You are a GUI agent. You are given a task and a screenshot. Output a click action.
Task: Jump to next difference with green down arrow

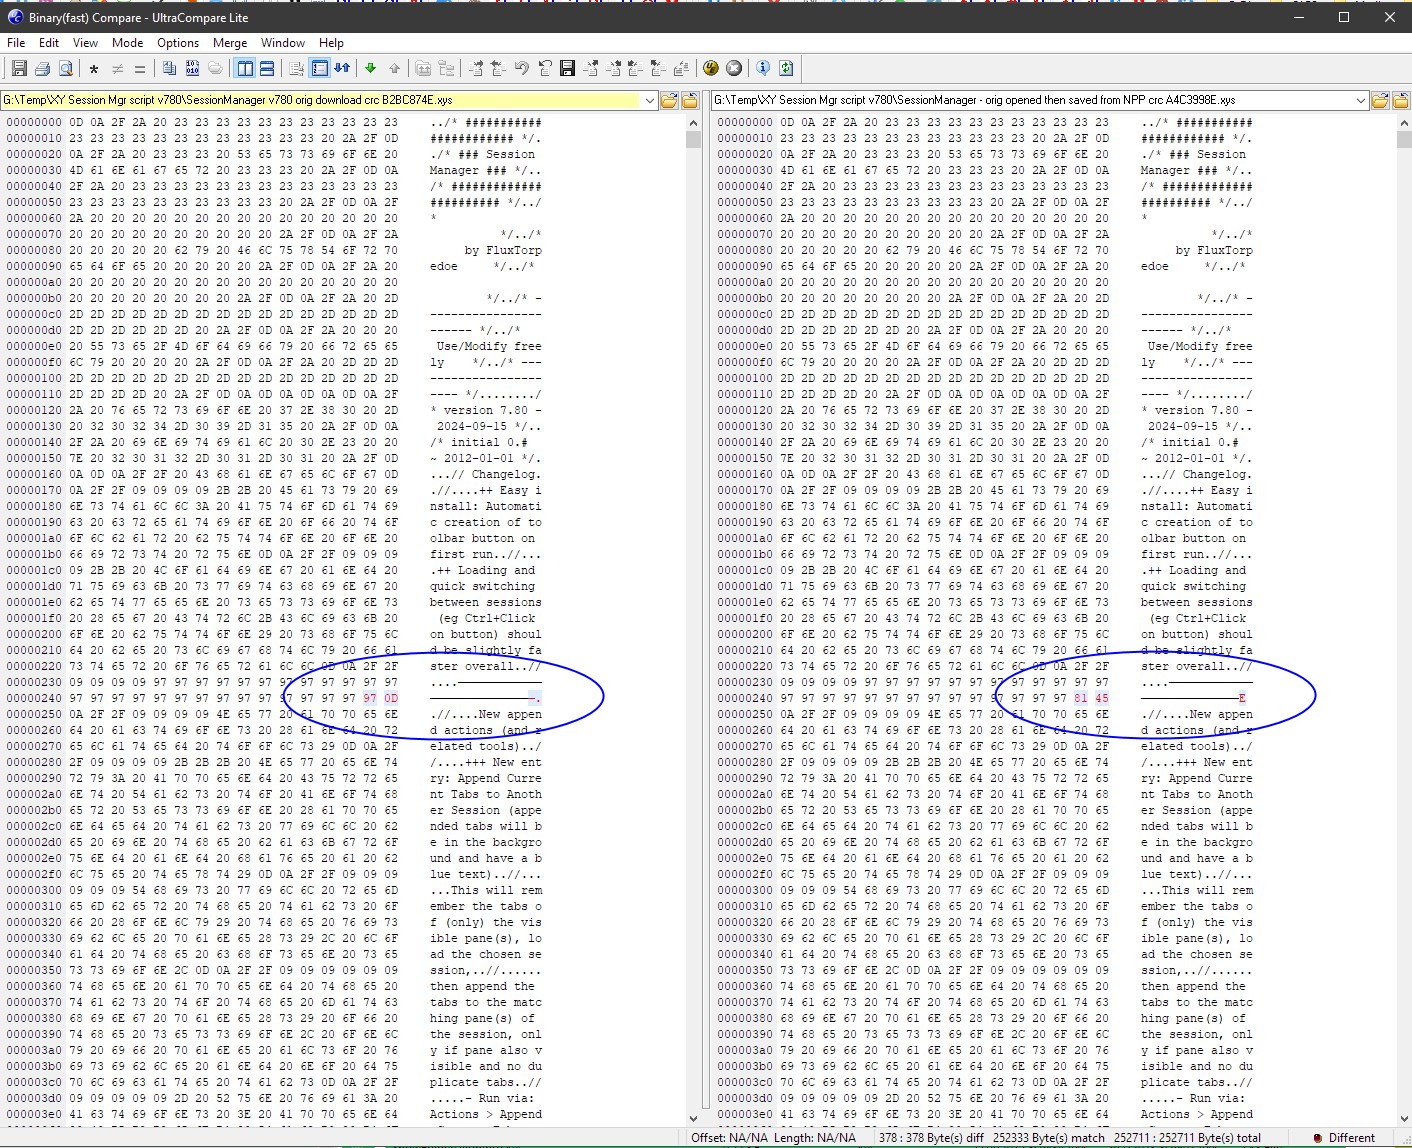tap(370, 68)
